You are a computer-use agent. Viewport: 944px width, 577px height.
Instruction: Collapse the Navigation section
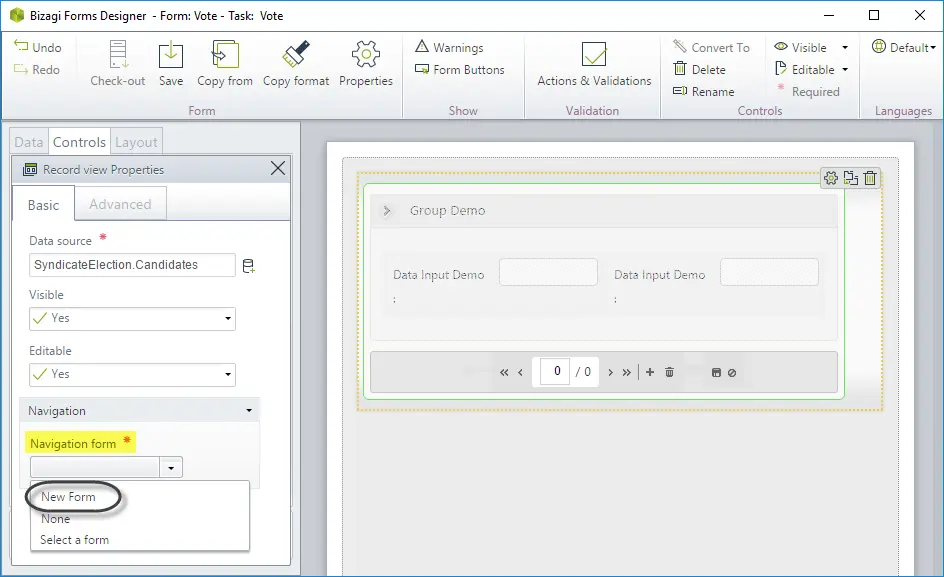tap(249, 411)
